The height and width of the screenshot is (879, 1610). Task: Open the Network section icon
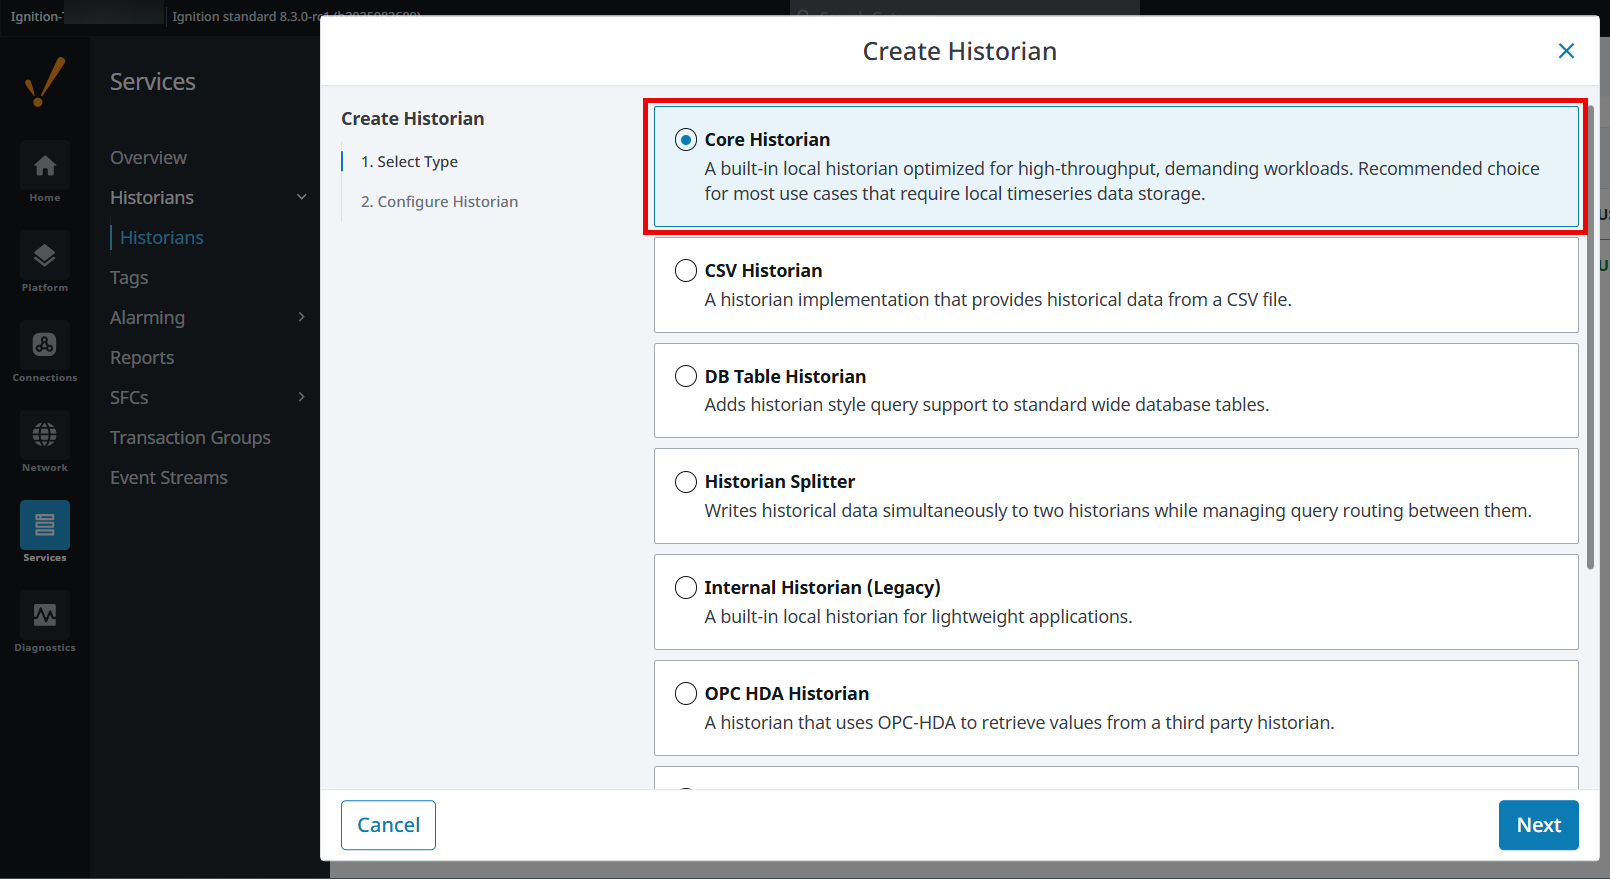(x=45, y=435)
